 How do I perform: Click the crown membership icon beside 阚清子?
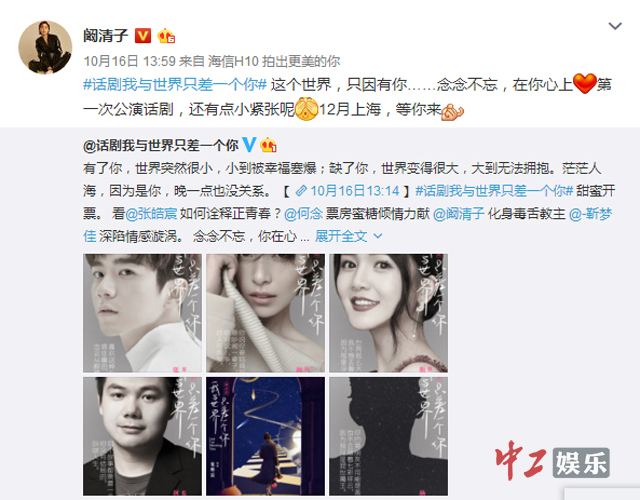pos(166,36)
